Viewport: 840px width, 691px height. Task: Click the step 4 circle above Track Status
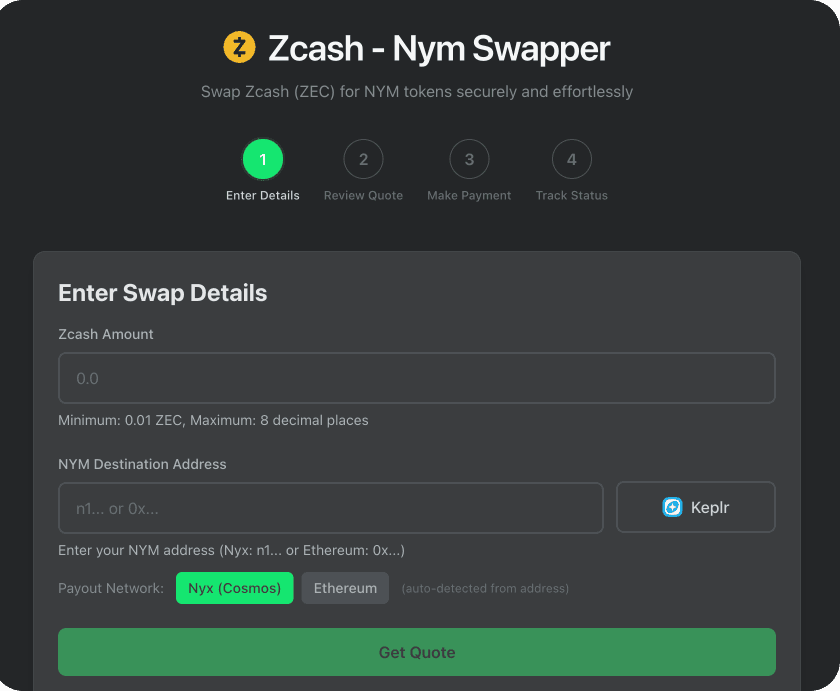click(571, 158)
